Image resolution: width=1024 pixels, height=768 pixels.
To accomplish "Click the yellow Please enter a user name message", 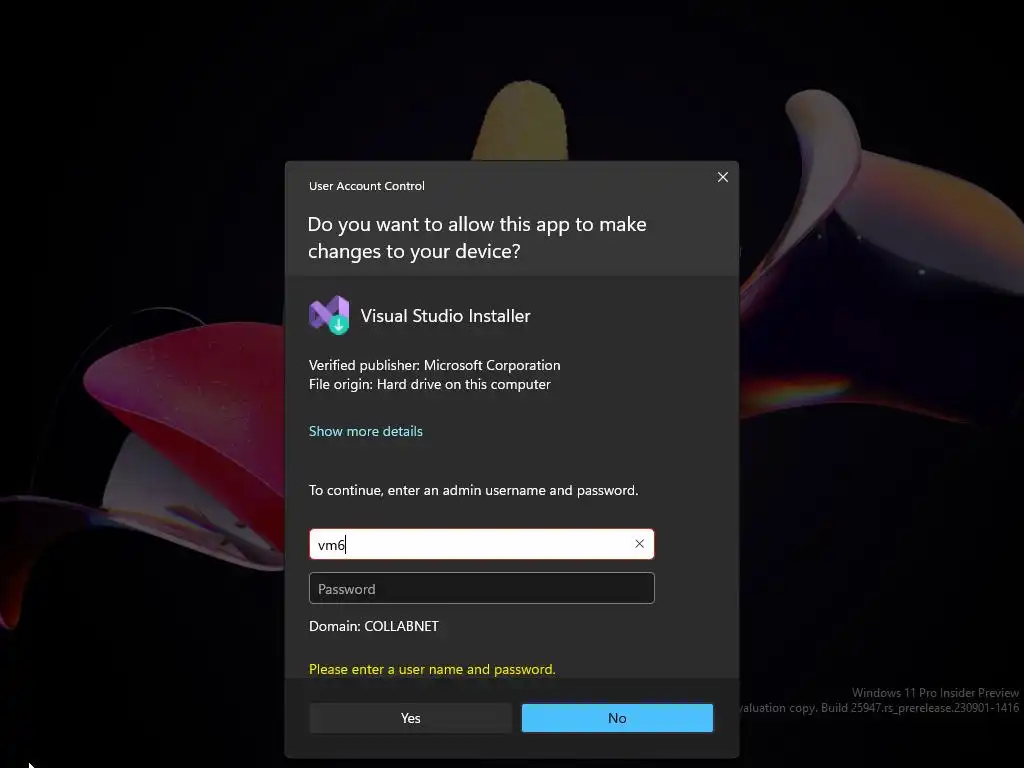I will click(x=432, y=669).
